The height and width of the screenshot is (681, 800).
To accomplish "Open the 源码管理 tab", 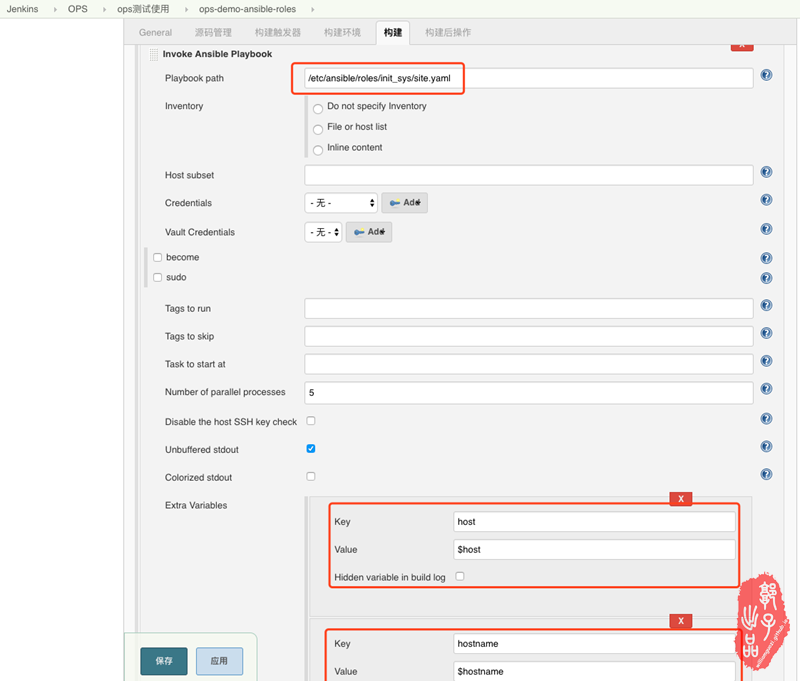I will (214, 32).
